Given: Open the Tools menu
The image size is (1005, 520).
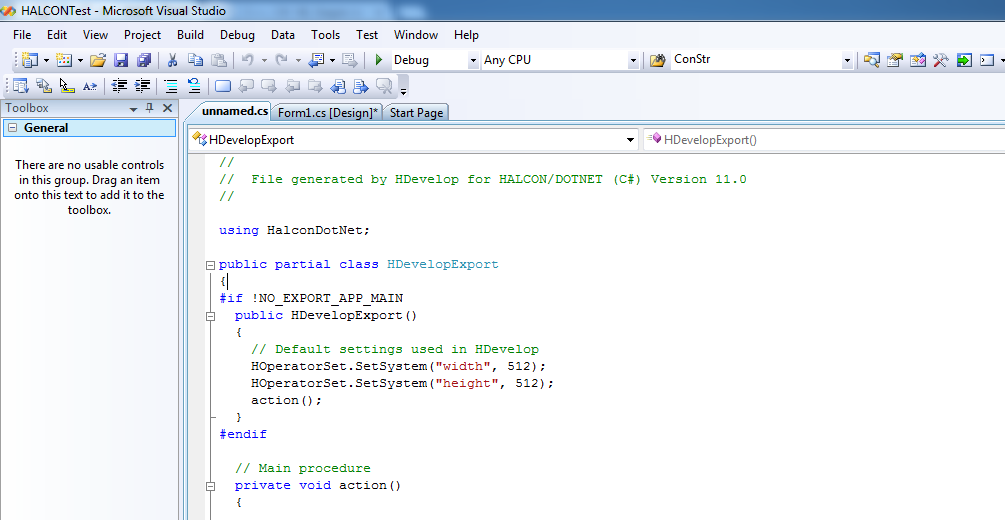Looking at the screenshot, I should pos(326,35).
